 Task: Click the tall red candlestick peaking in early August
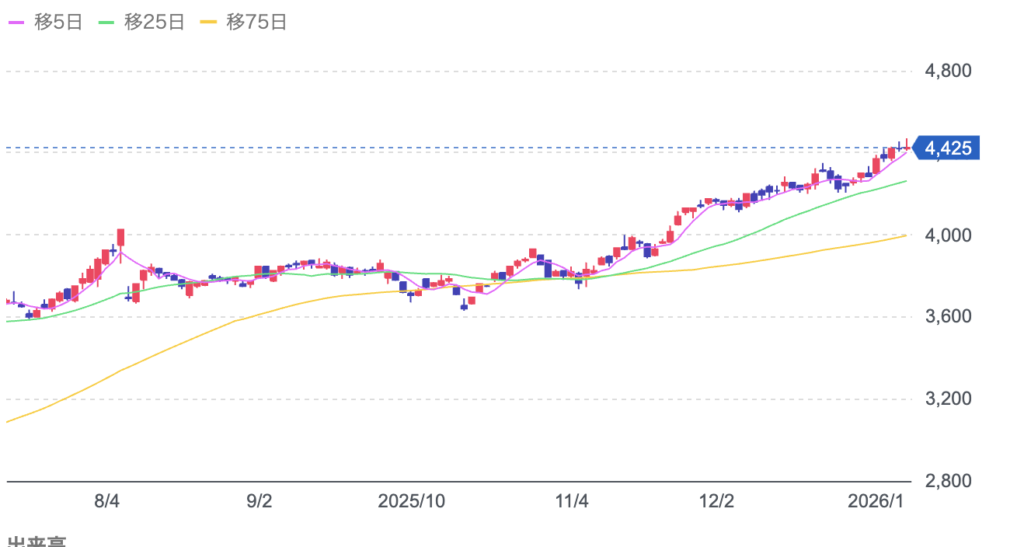[120, 237]
